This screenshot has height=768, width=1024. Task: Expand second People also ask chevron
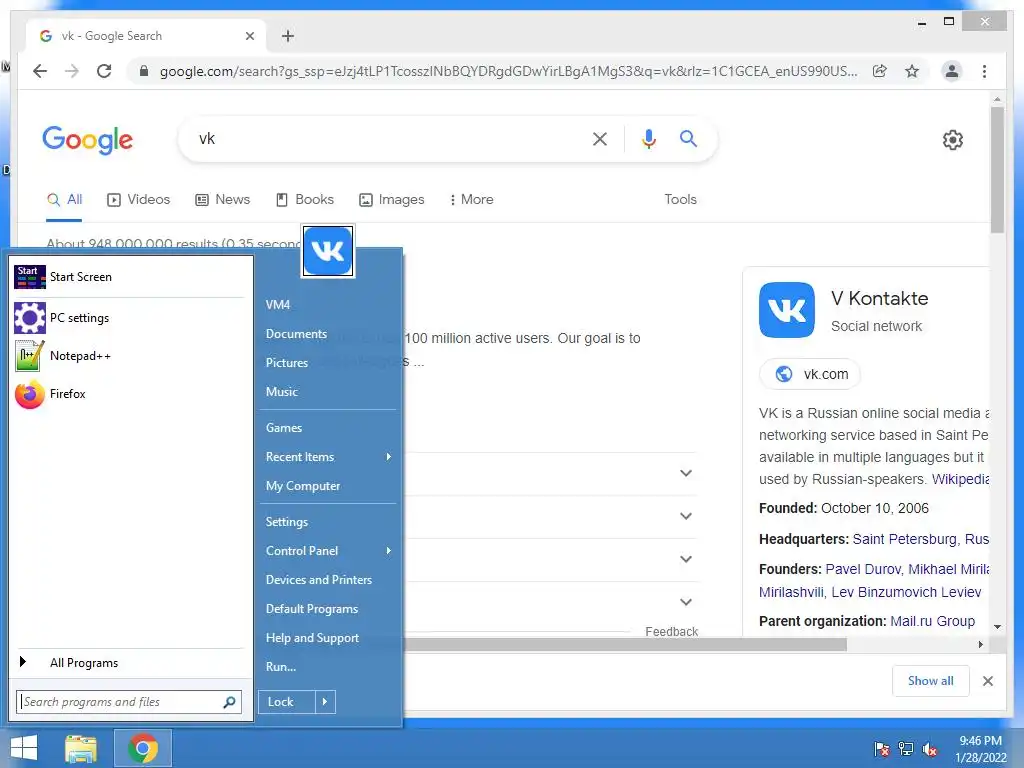coord(686,516)
